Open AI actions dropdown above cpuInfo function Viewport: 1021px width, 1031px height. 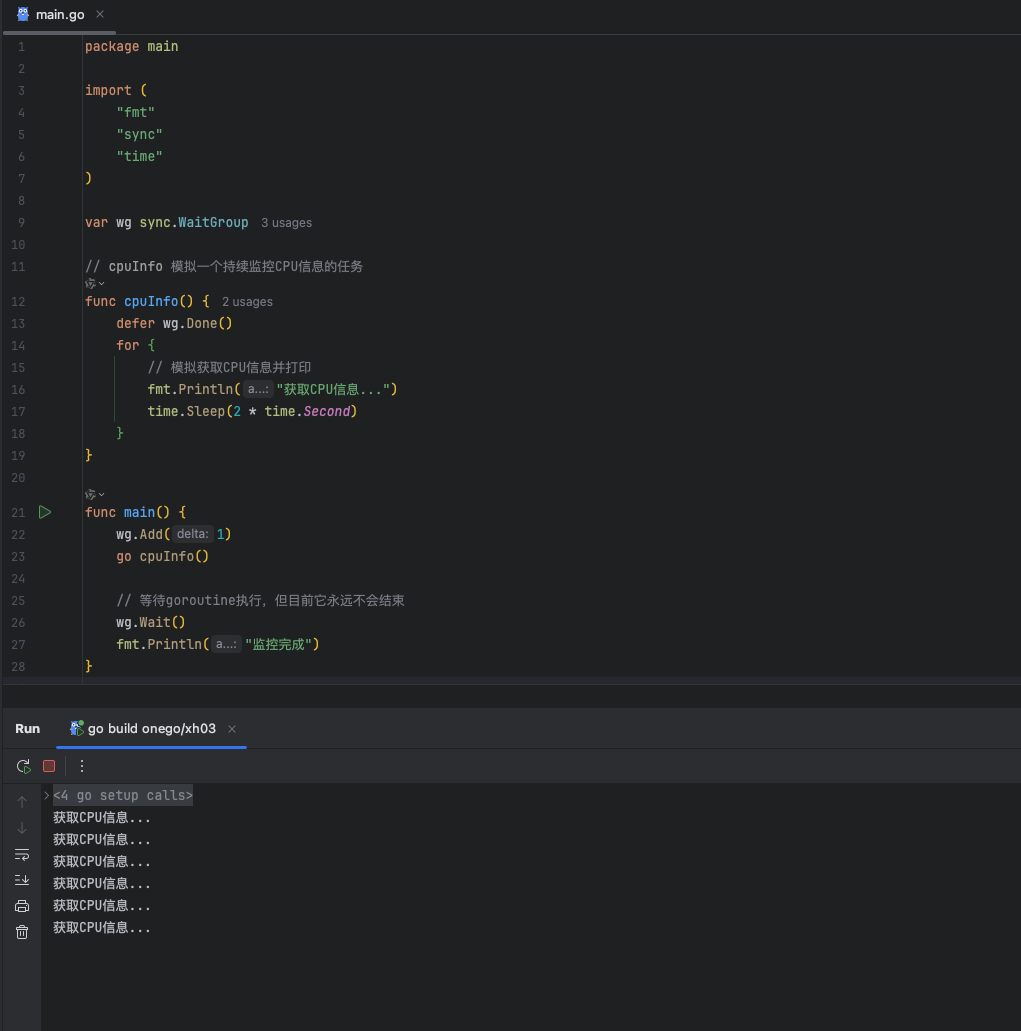point(95,283)
